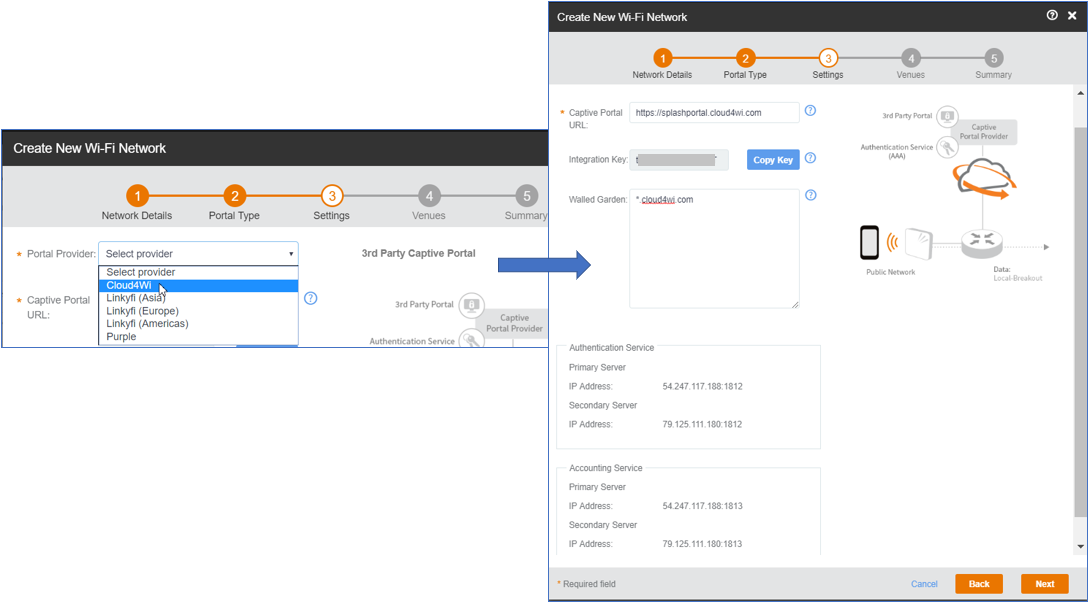1089x603 pixels.
Task: Click into the Walled Garden text area
Action: tap(715, 249)
